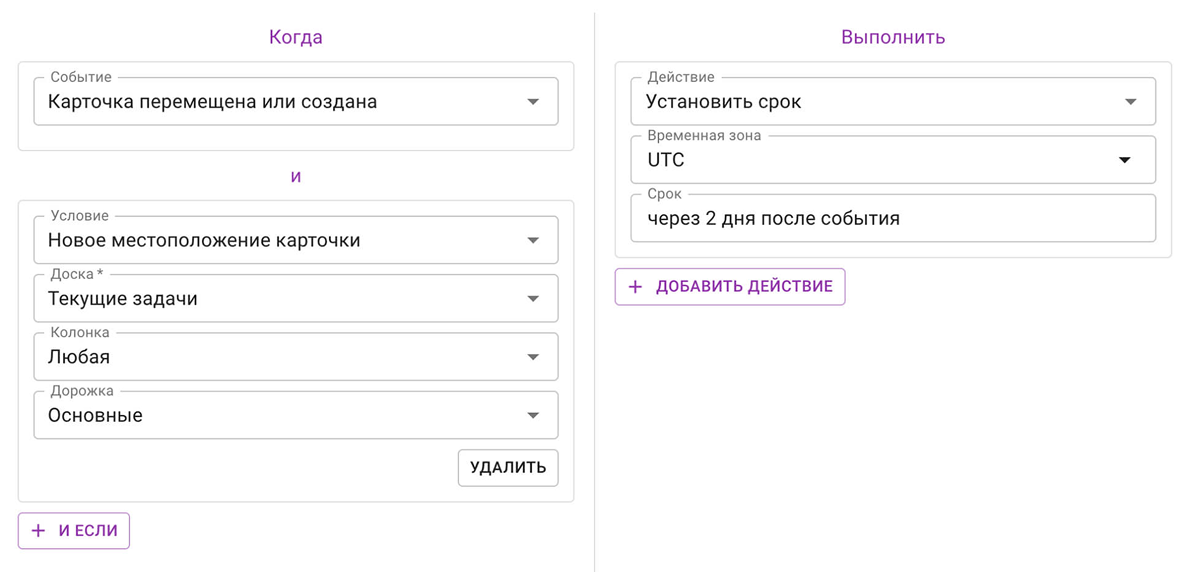Click the ДОБАВИТЬ ДЕЙСТВИЕ button
The width and height of the screenshot is (1188, 586).
[730, 287]
